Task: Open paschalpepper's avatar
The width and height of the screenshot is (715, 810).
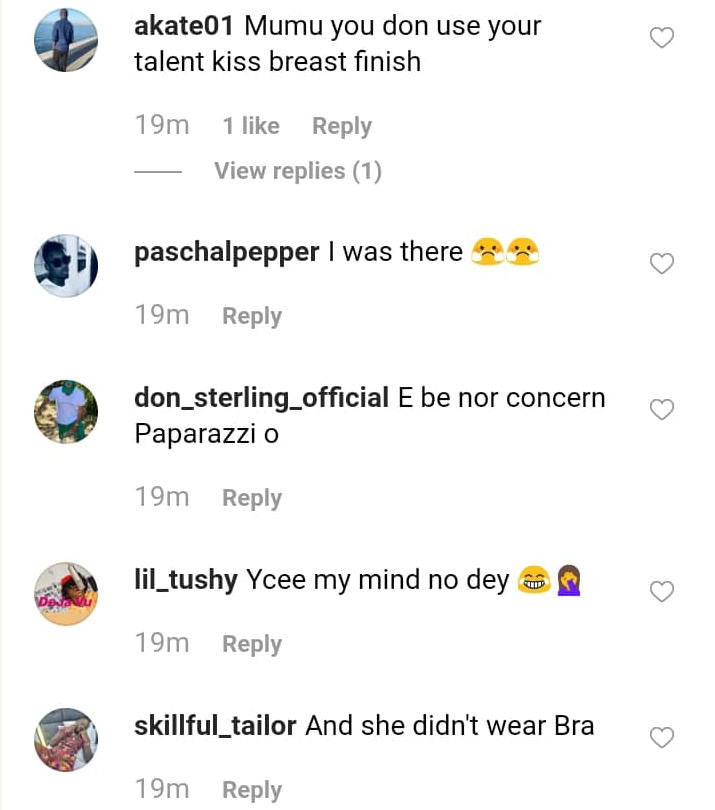Action: pos(65,267)
